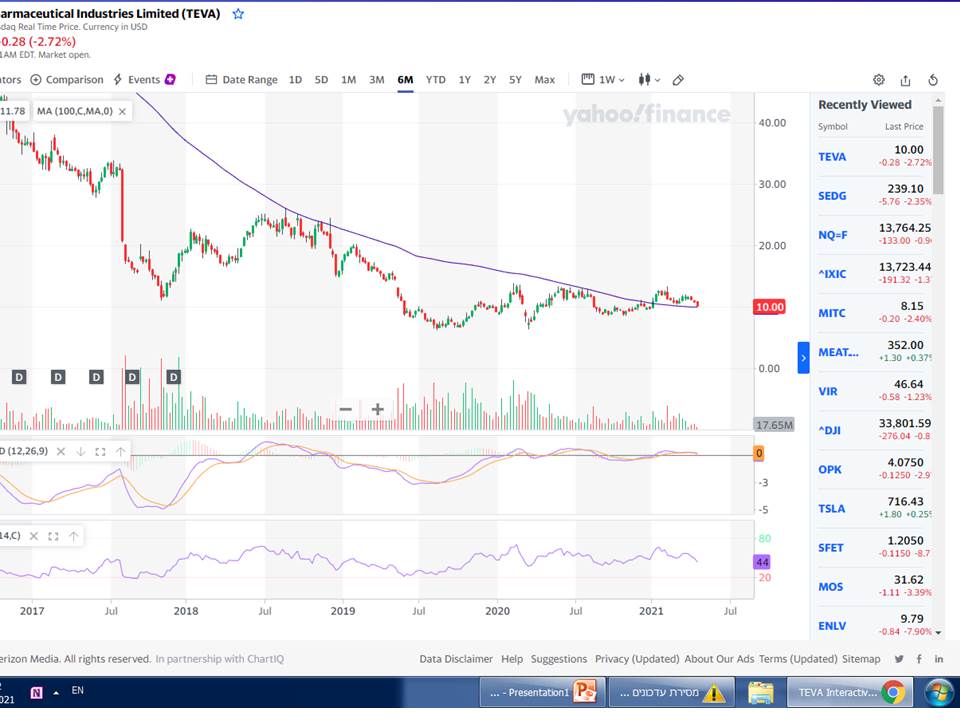Open SEDG from Recently Viewed list
Screen dimensions: 960x720
[831, 196]
